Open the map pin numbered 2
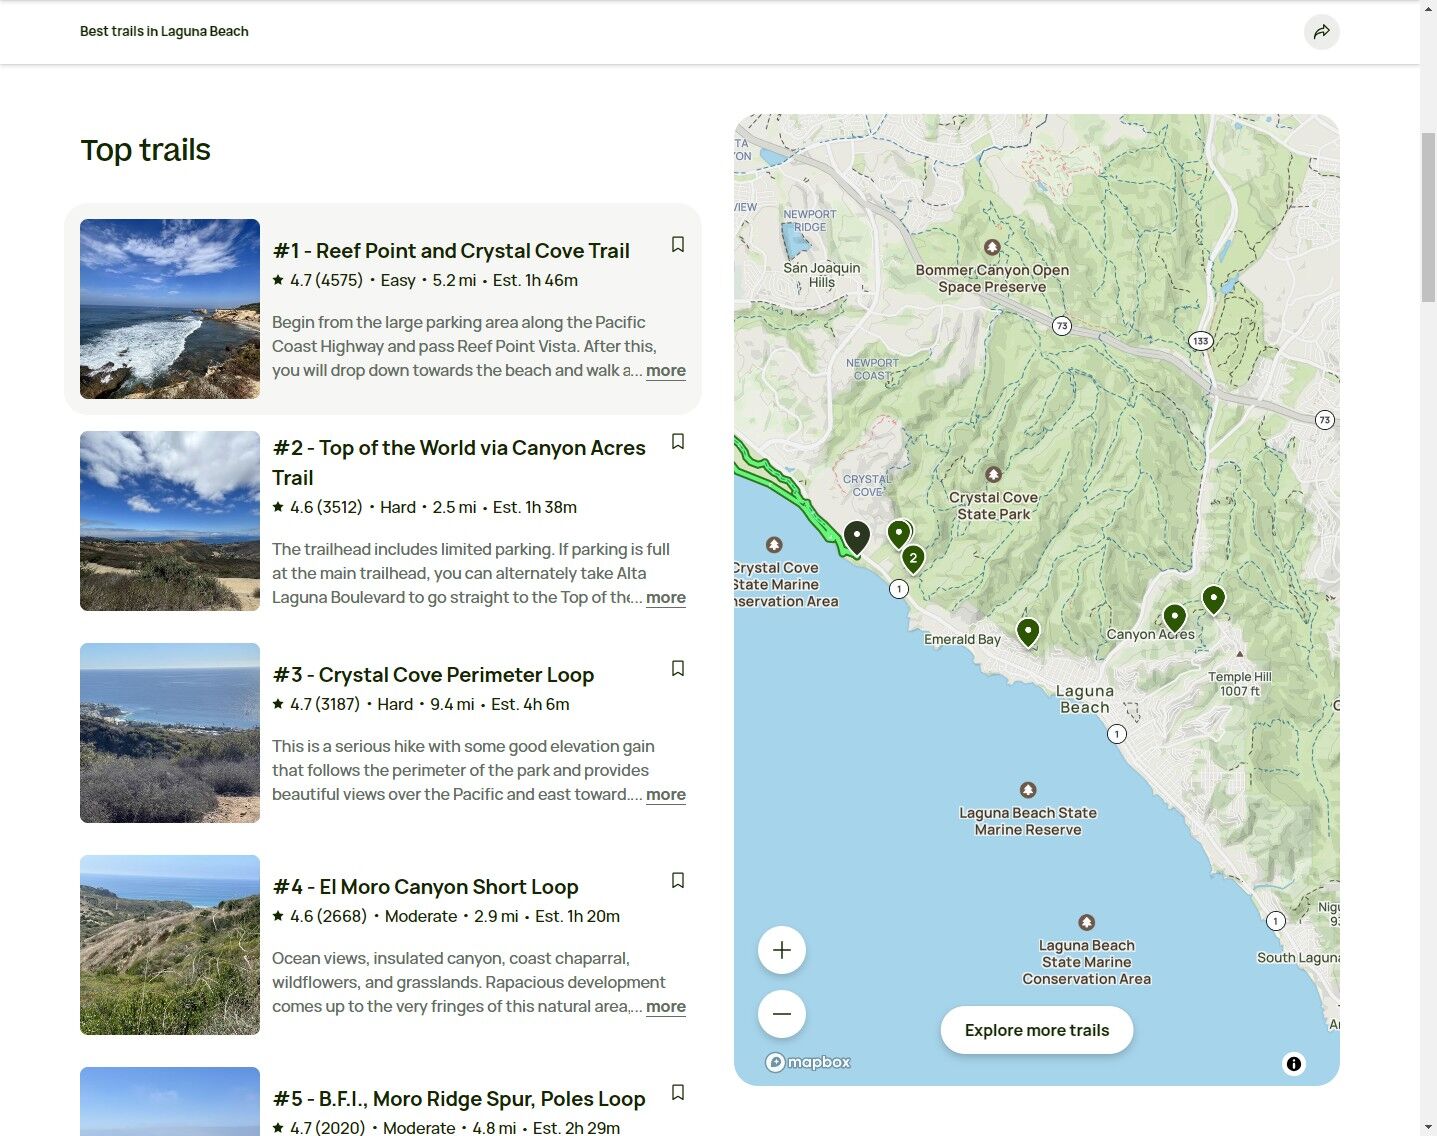 tap(913, 559)
